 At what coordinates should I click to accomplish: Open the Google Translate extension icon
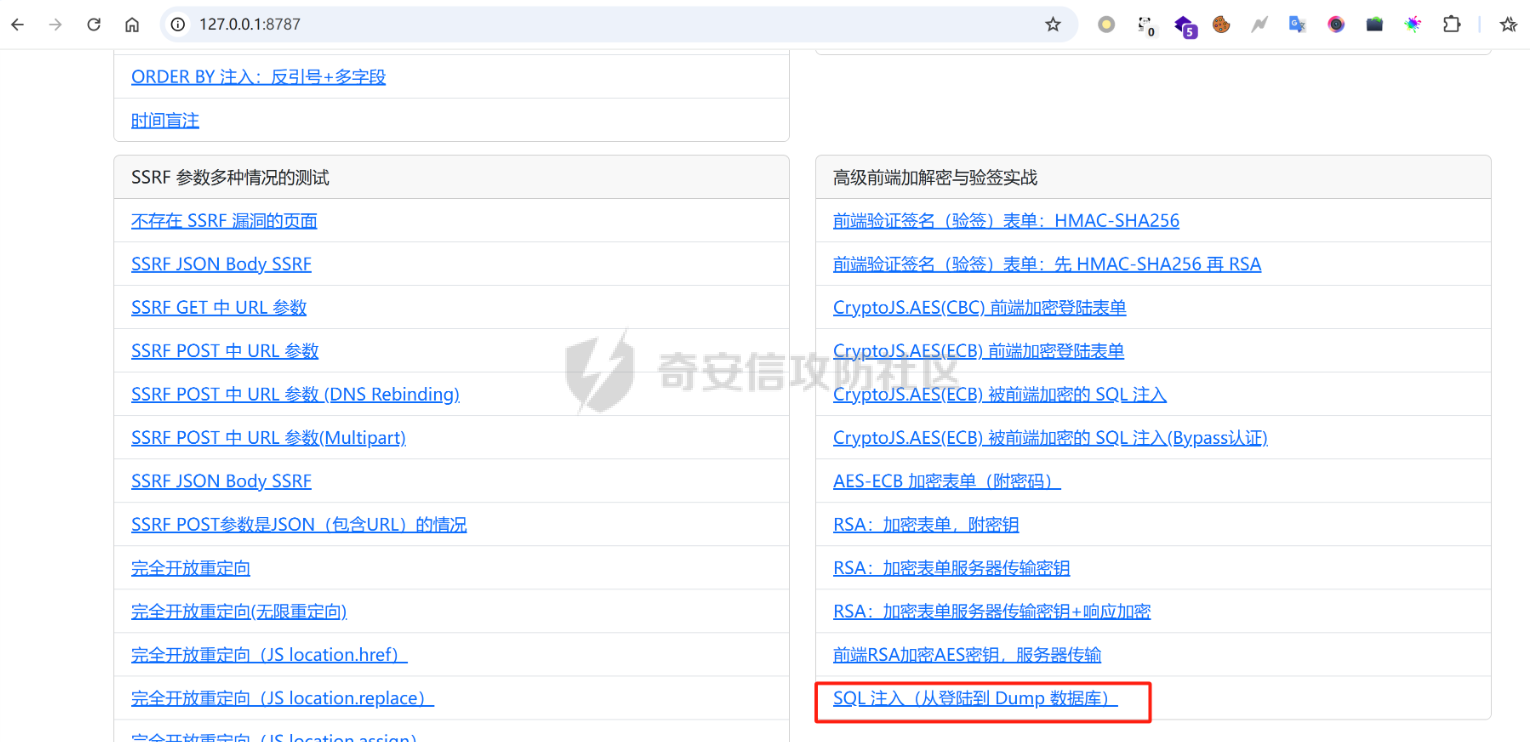pos(1297,25)
